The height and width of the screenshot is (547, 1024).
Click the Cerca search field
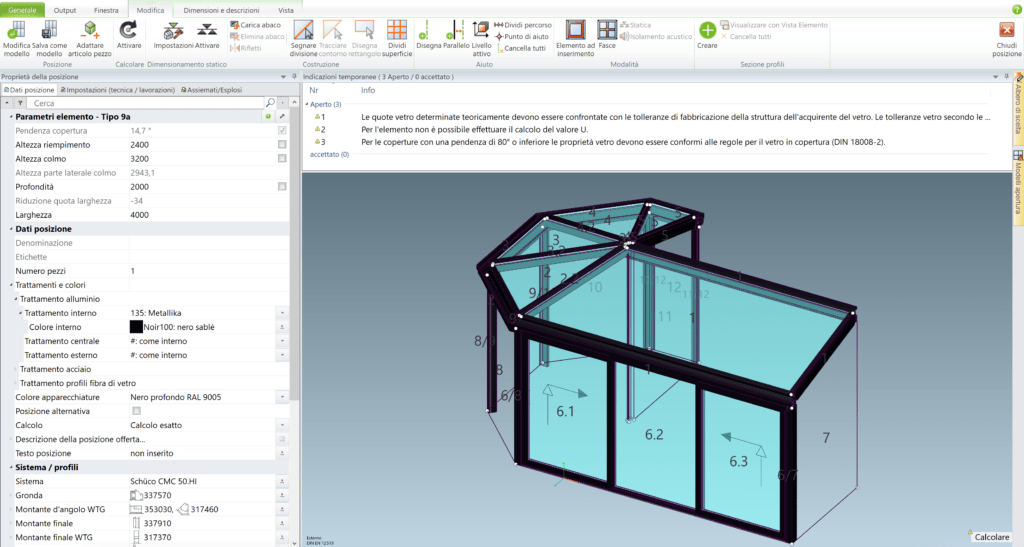tap(147, 103)
